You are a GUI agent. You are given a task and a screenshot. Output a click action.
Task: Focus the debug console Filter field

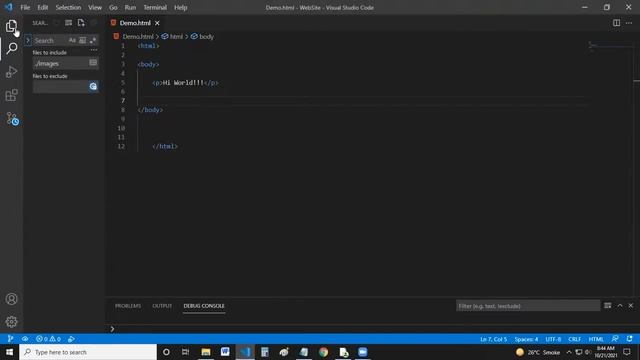528,305
